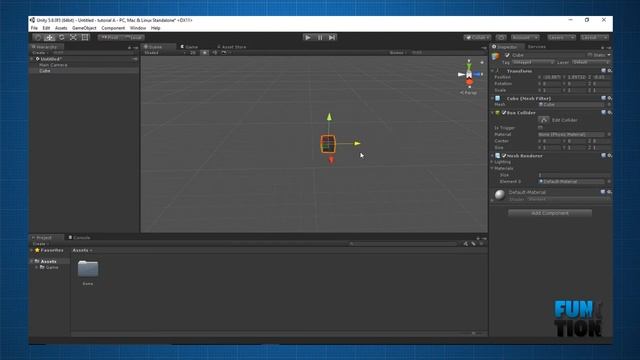Click the Edit Collider button

(543, 120)
